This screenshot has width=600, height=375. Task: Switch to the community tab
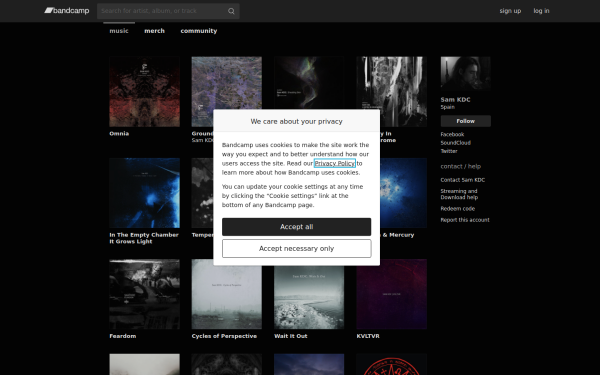[x=199, y=31]
